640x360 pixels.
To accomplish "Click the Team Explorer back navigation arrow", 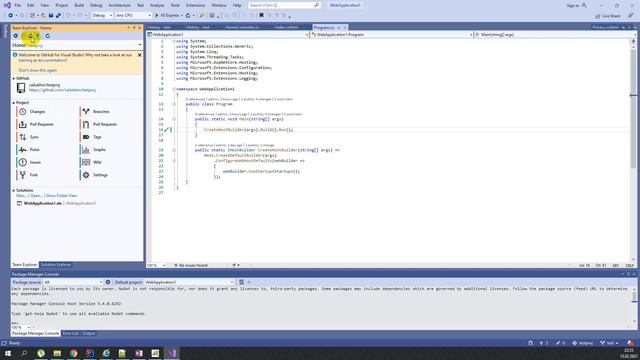I will pos(16,36).
